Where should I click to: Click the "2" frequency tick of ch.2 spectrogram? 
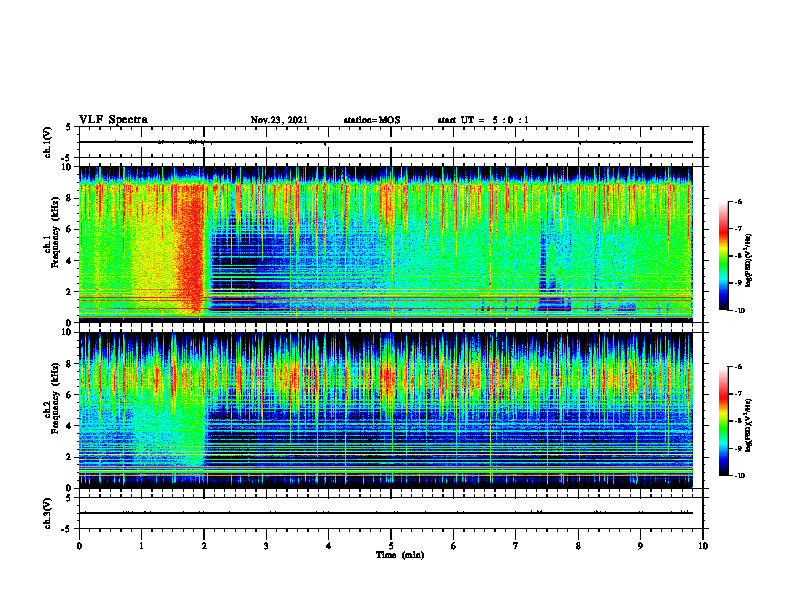tap(71, 457)
